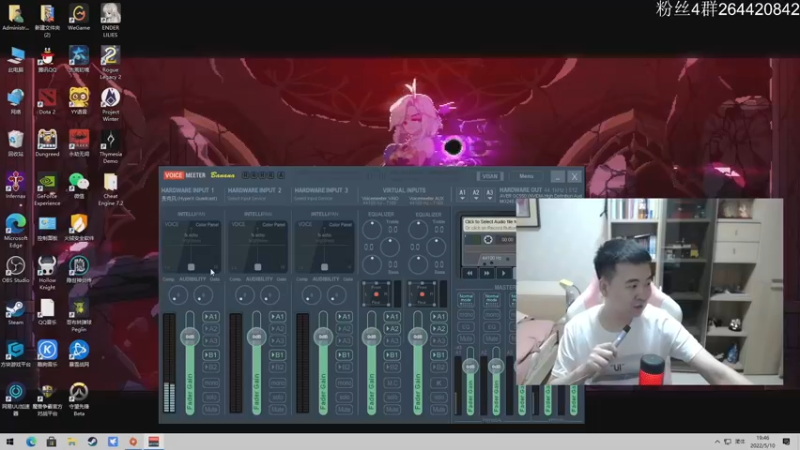Click Color Panel on Hardware Input 2
Image resolution: width=800 pixels, height=450 pixels.
coord(273,224)
